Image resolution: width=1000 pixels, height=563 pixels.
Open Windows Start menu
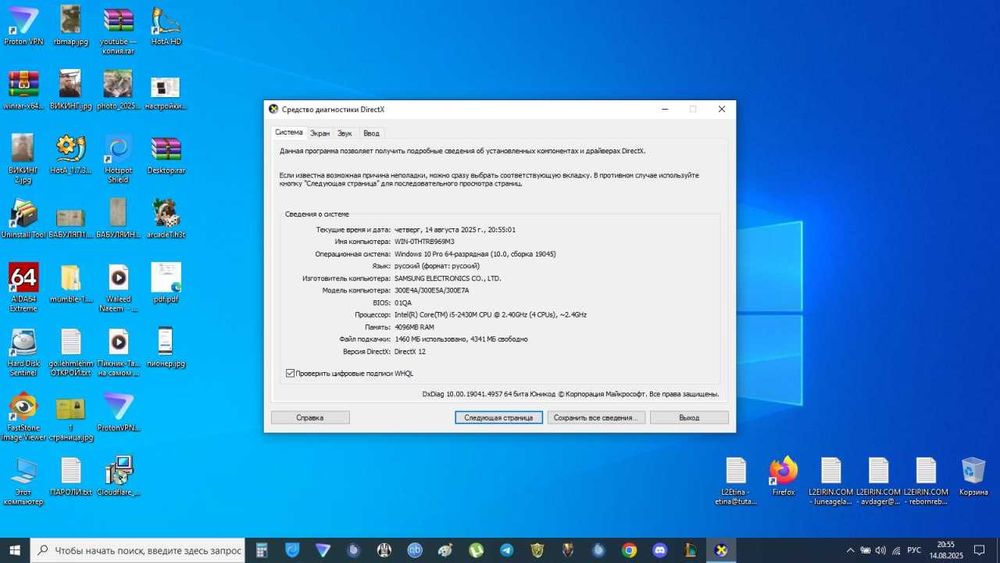coord(15,550)
